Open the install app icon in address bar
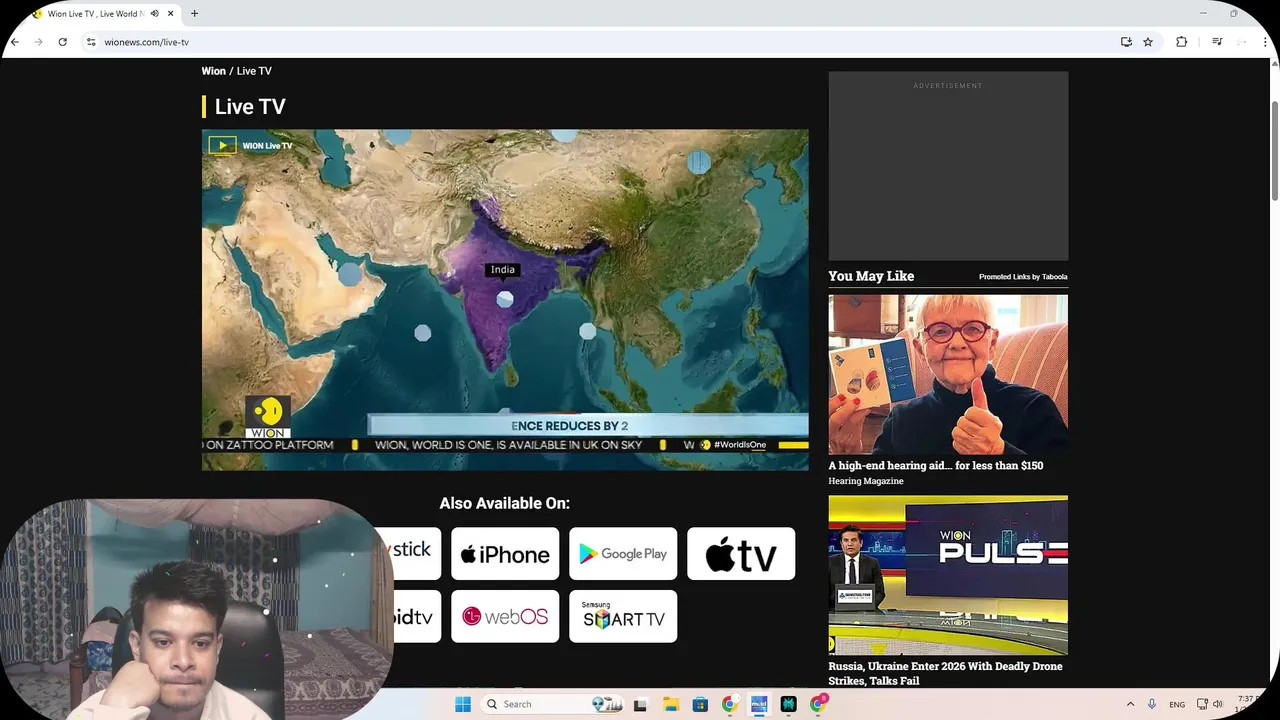Screen dimensions: 1280x720 click(x=1126, y=42)
